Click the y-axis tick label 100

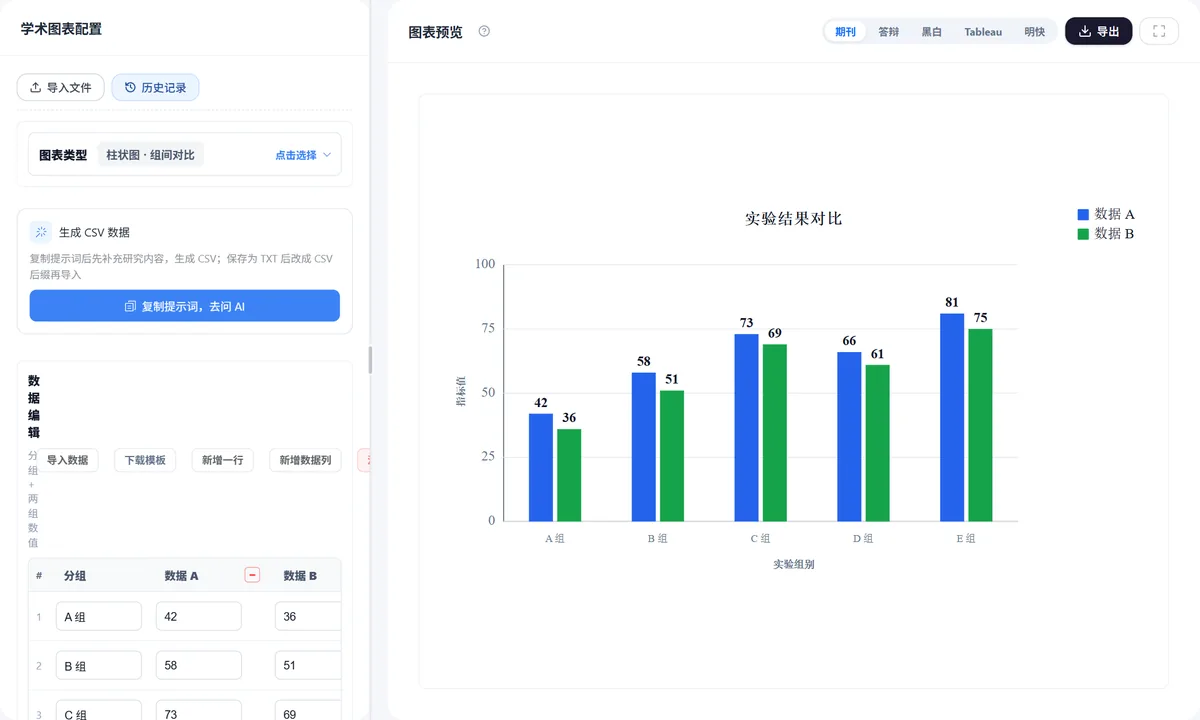pyautogui.click(x=485, y=264)
